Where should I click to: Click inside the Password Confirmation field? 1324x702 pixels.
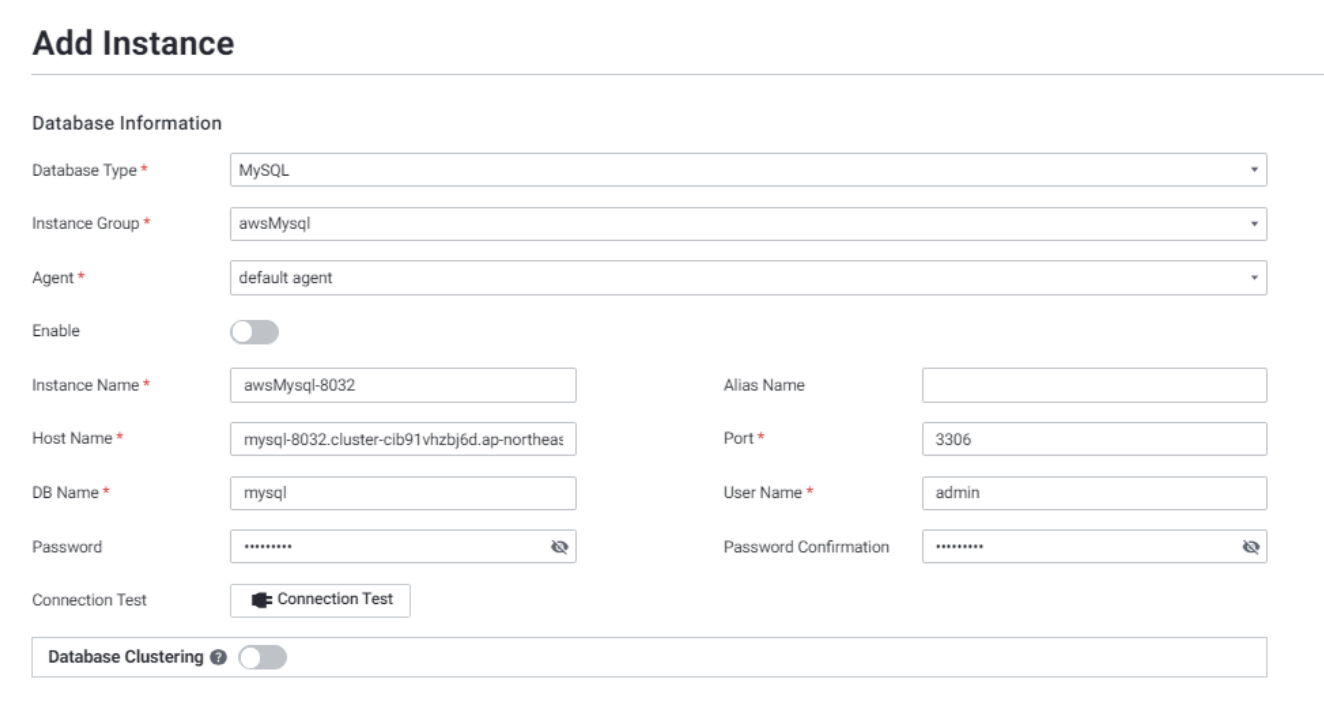tap(1080, 547)
